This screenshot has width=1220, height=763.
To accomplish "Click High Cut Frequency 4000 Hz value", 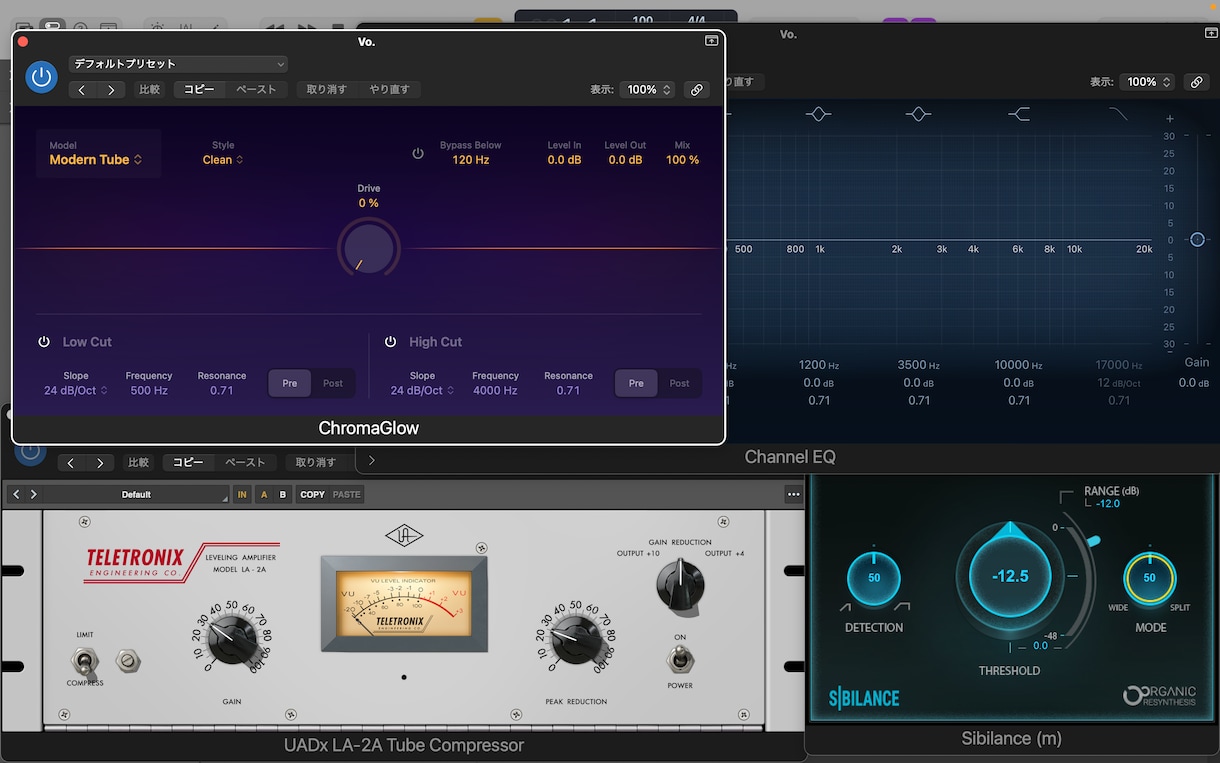I will point(496,391).
